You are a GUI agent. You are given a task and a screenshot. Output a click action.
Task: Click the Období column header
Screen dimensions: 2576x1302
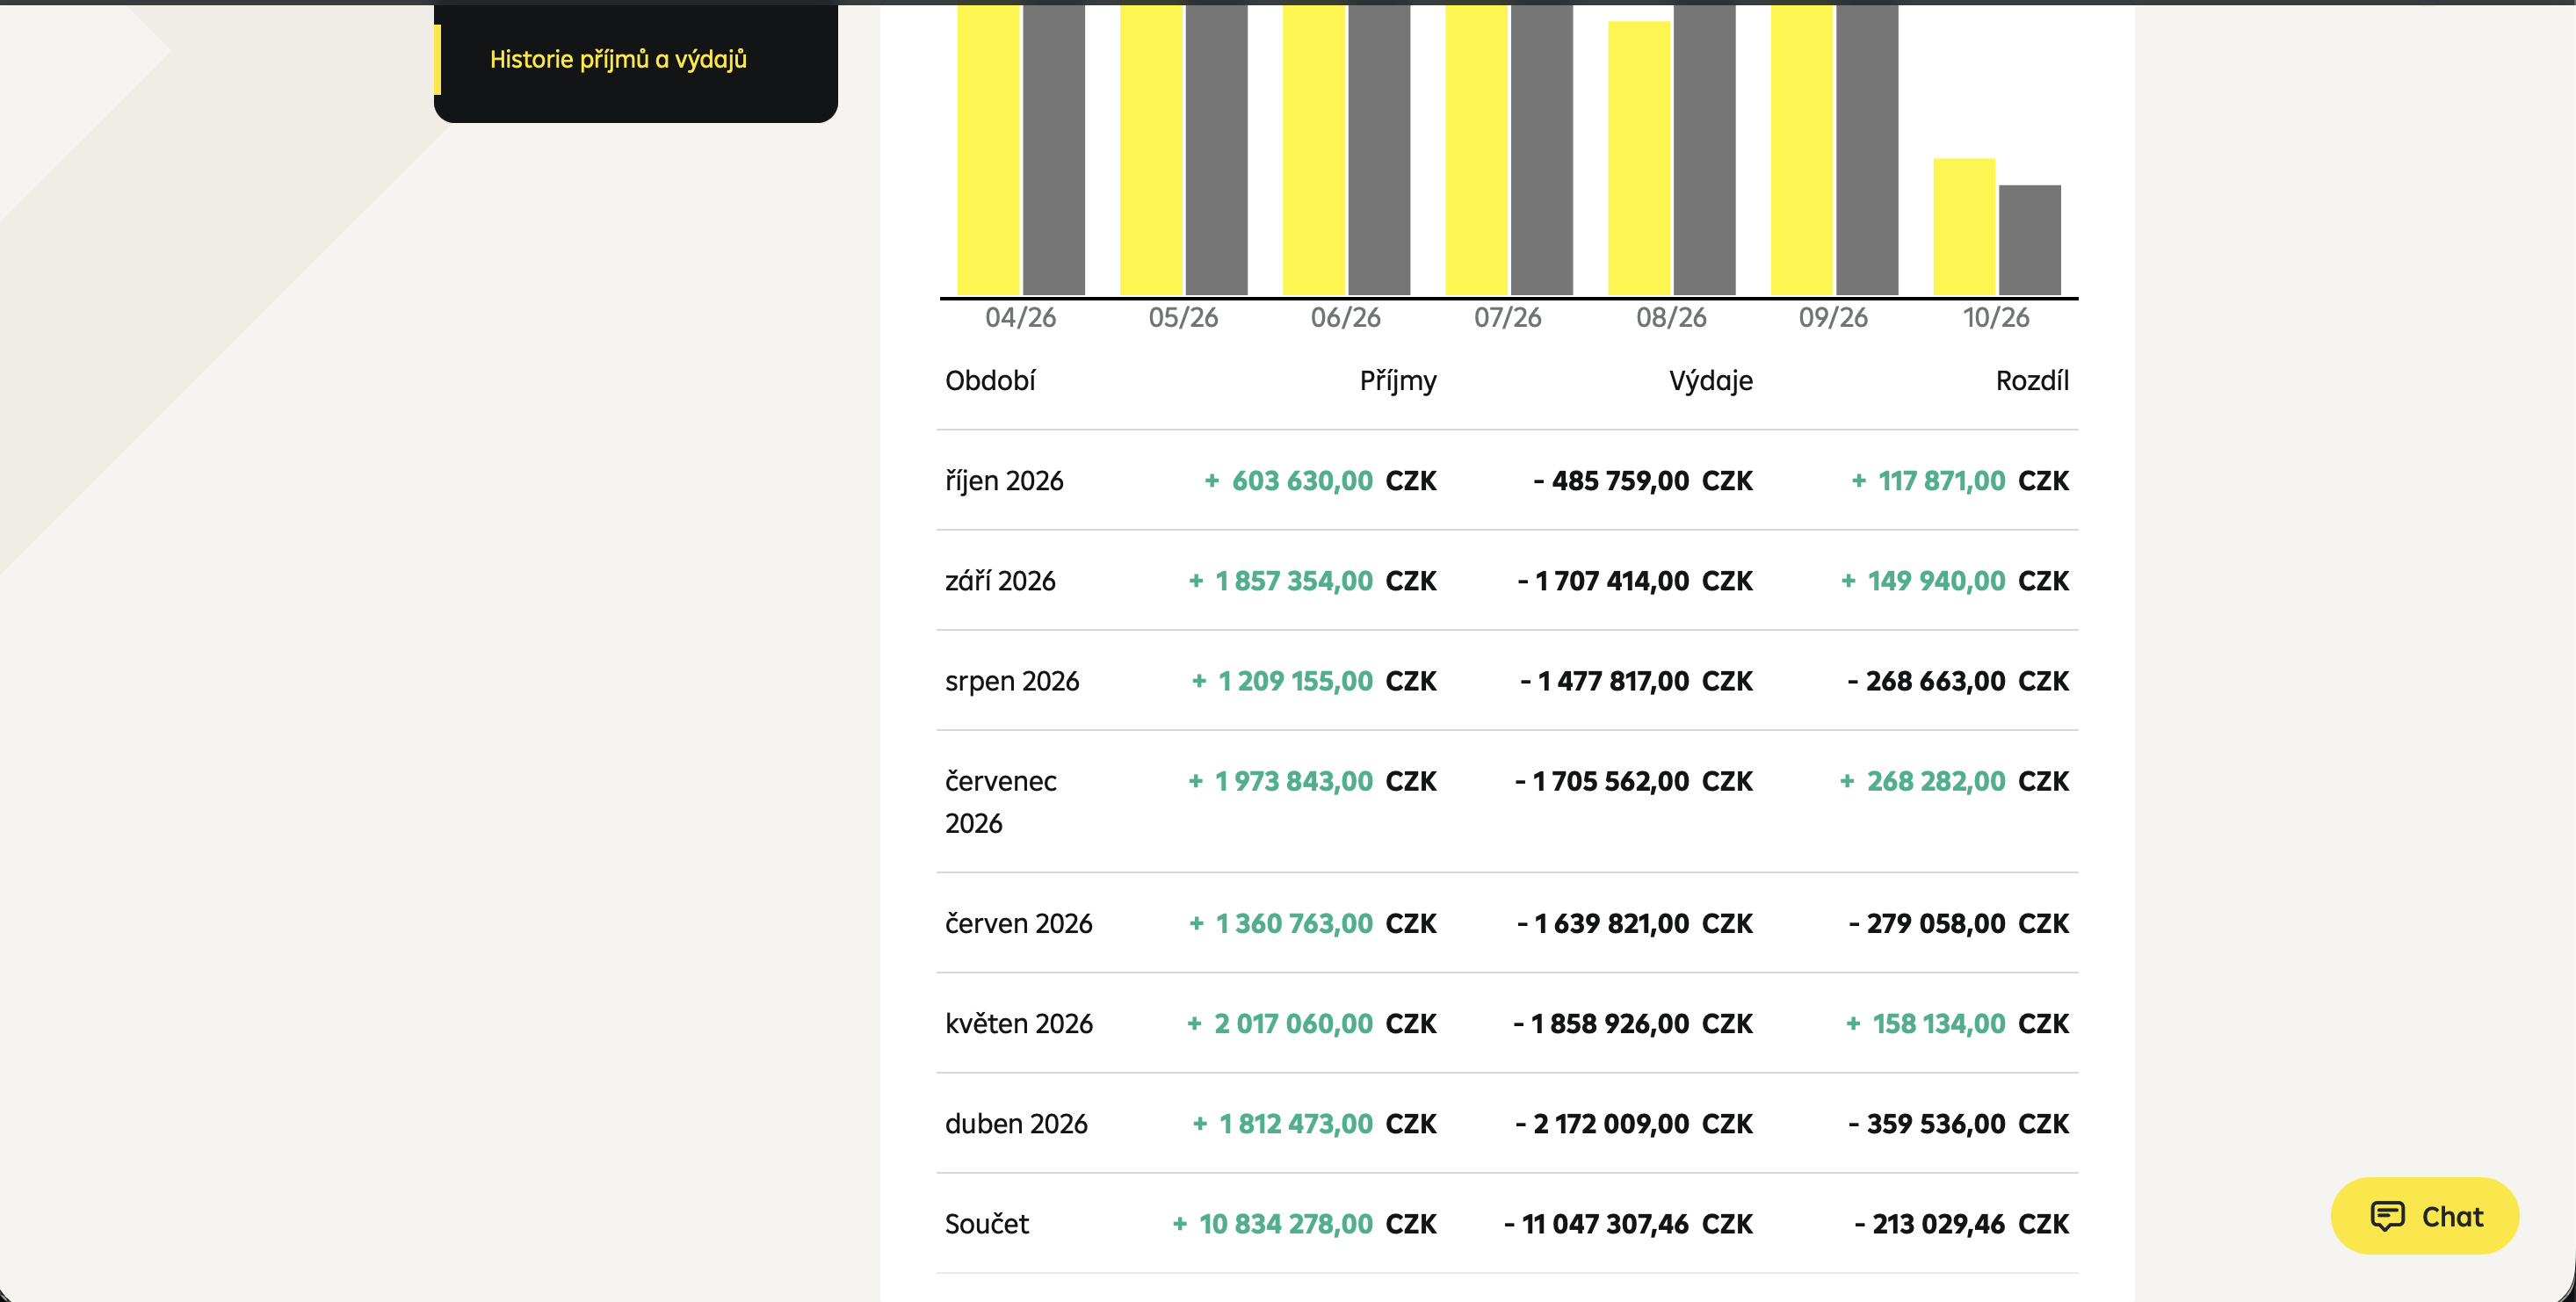coord(990,380)
